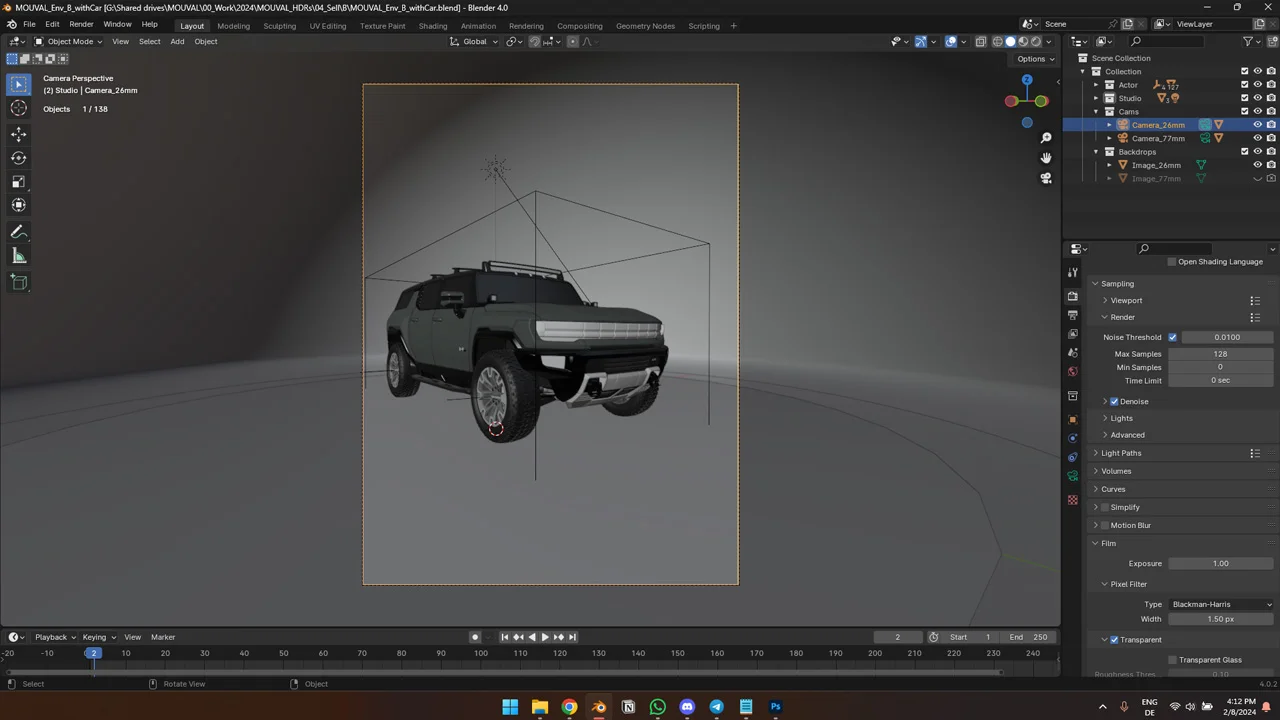1280x720 pixels.
Task: Open the red checkered Texture Properties tab
Action: point(1072,499)
